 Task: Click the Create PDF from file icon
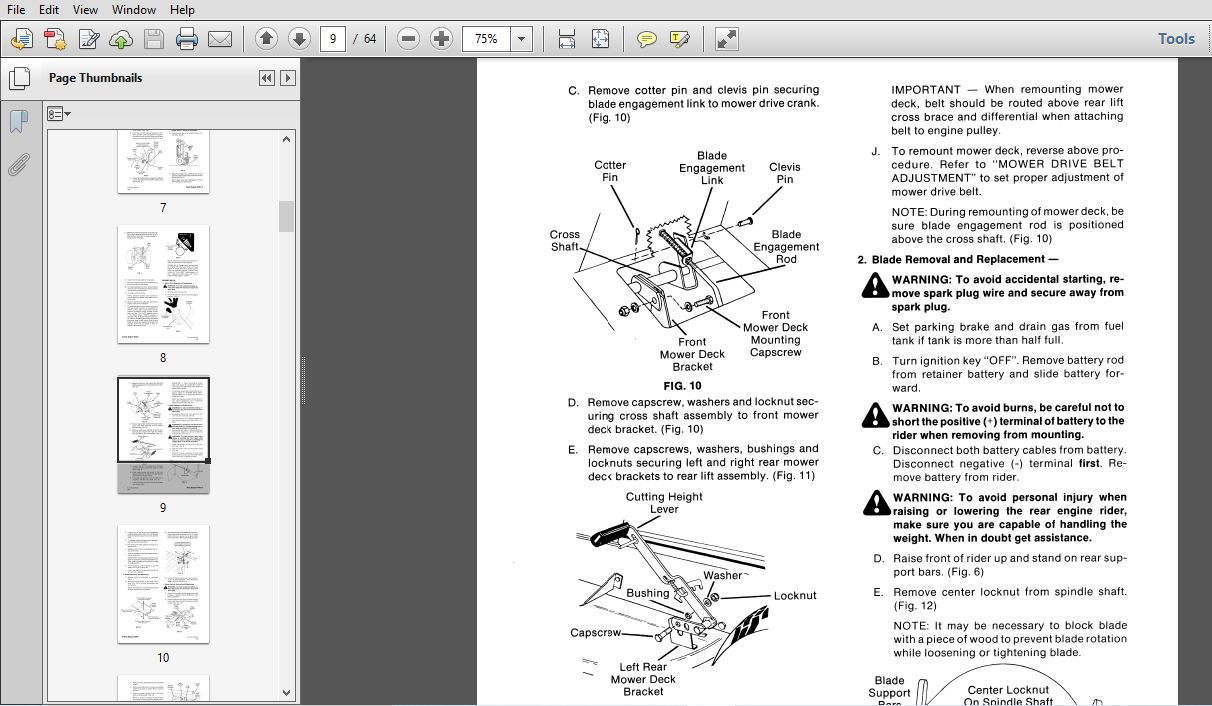click(x=55, y=39)
